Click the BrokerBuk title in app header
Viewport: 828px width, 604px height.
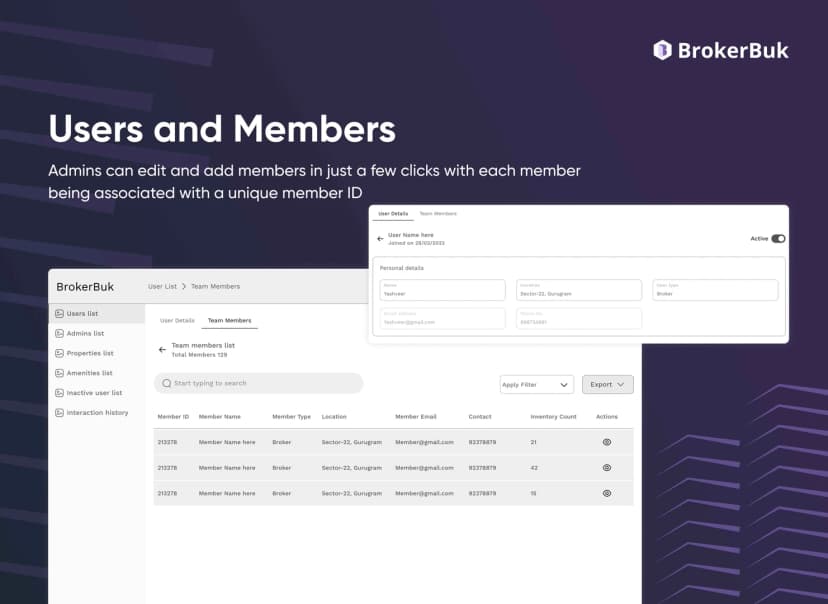(85, 287)
